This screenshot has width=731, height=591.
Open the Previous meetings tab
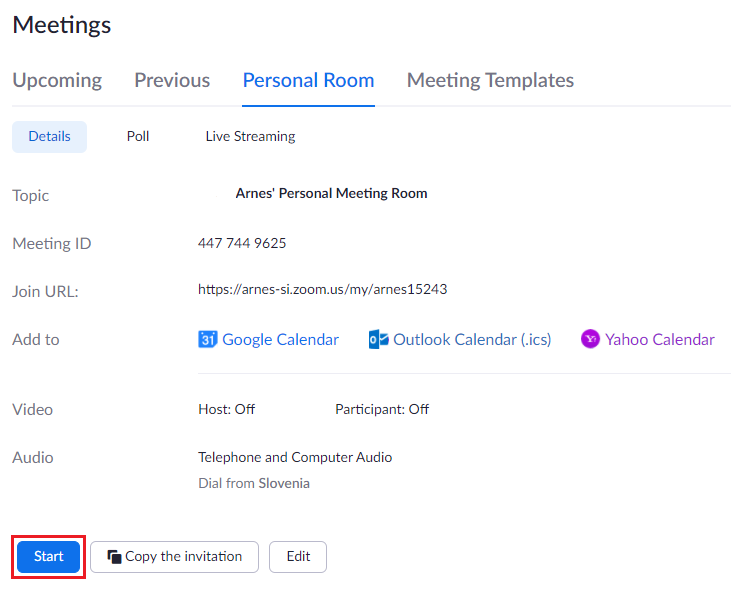coord(172,80)
